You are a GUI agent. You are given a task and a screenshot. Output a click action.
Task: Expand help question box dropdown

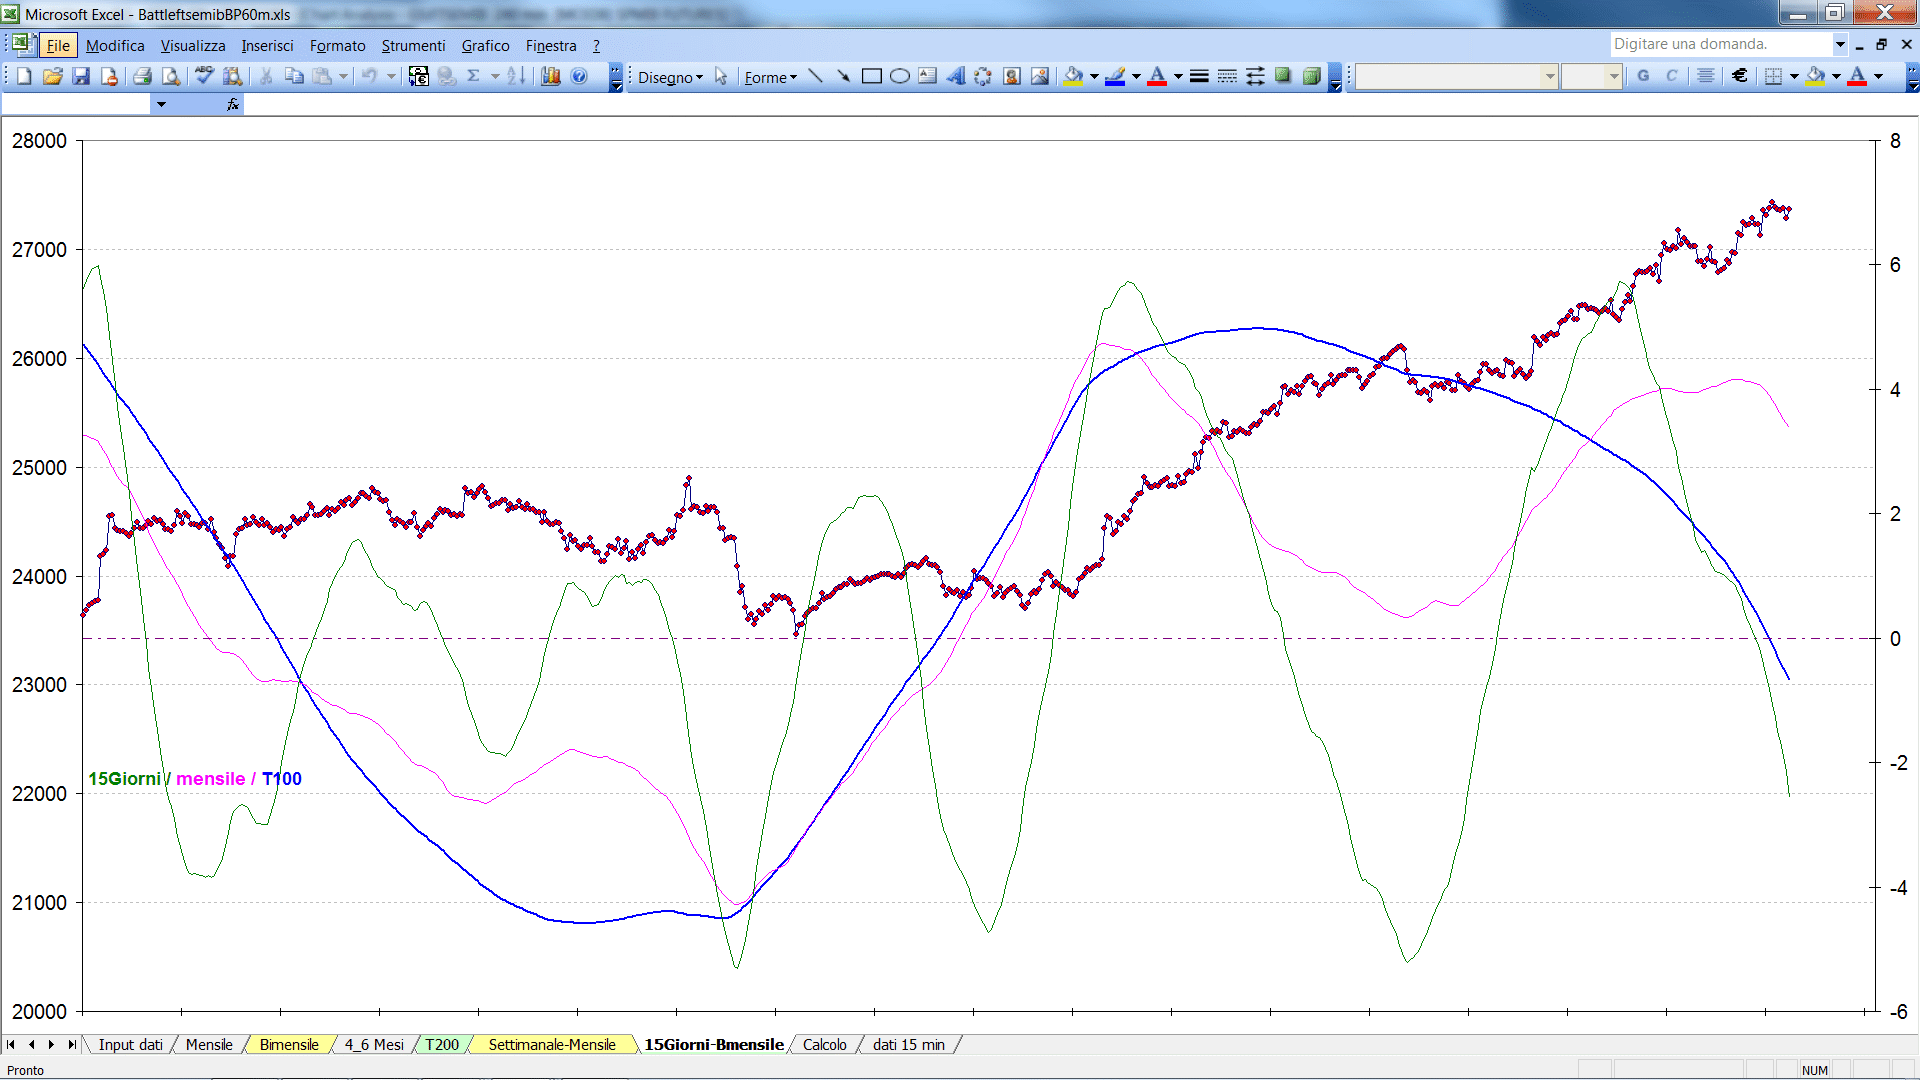[x=1840, y=44]
